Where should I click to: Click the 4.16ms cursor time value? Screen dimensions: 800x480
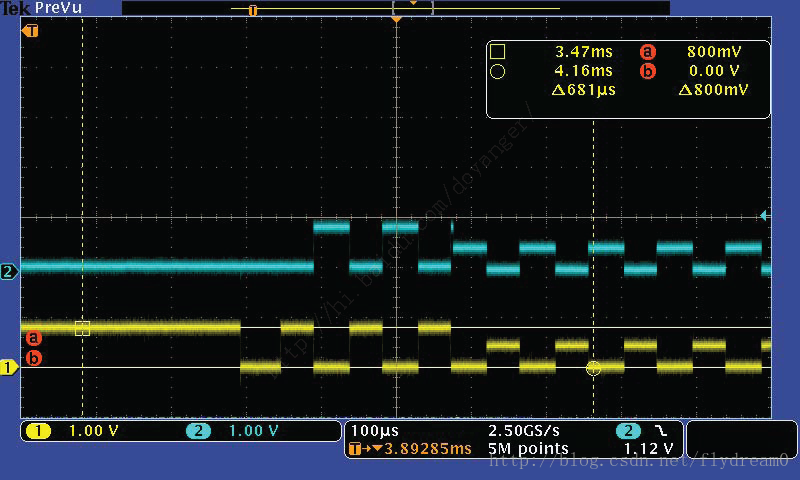pyautogui.click(x=584, y=71)
